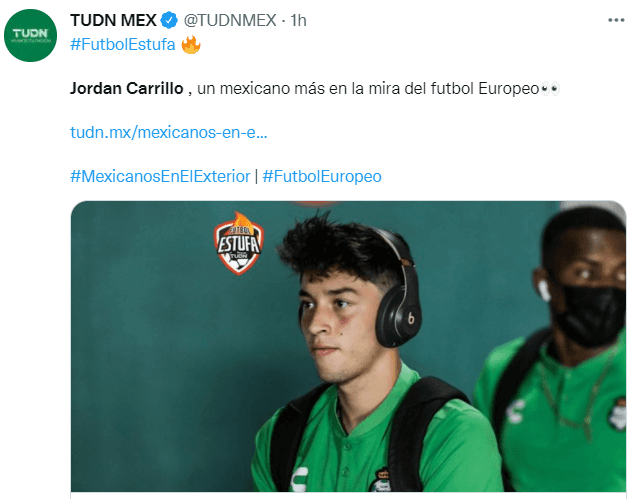Image resolution: width=636 pixels, height=499 pixels.
Task: Click the @TUDNMEX handle
Action: tap(230, 20)
